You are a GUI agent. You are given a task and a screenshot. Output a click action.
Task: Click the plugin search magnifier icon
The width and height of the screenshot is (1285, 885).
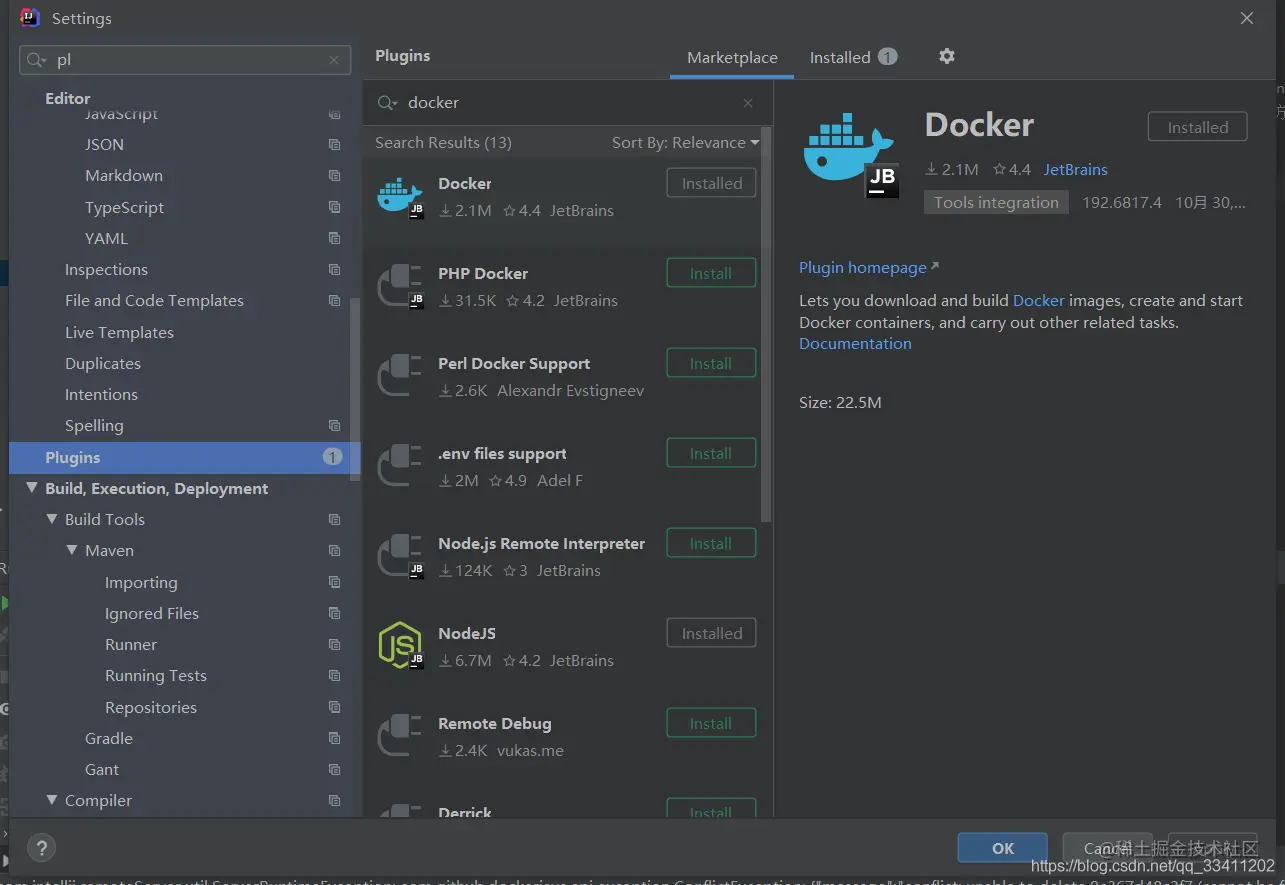[x=387, y=103]
